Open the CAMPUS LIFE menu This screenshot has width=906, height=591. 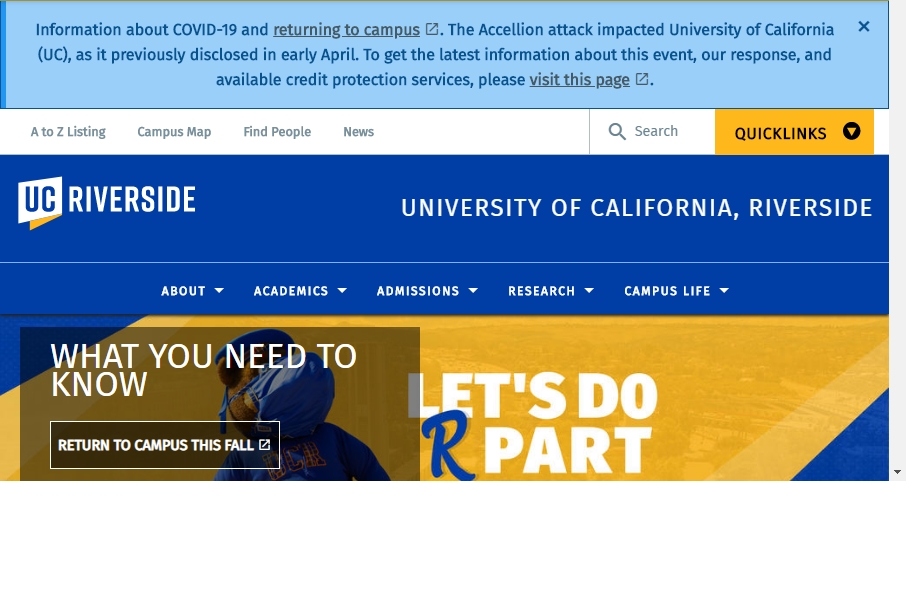pos(667,291)
